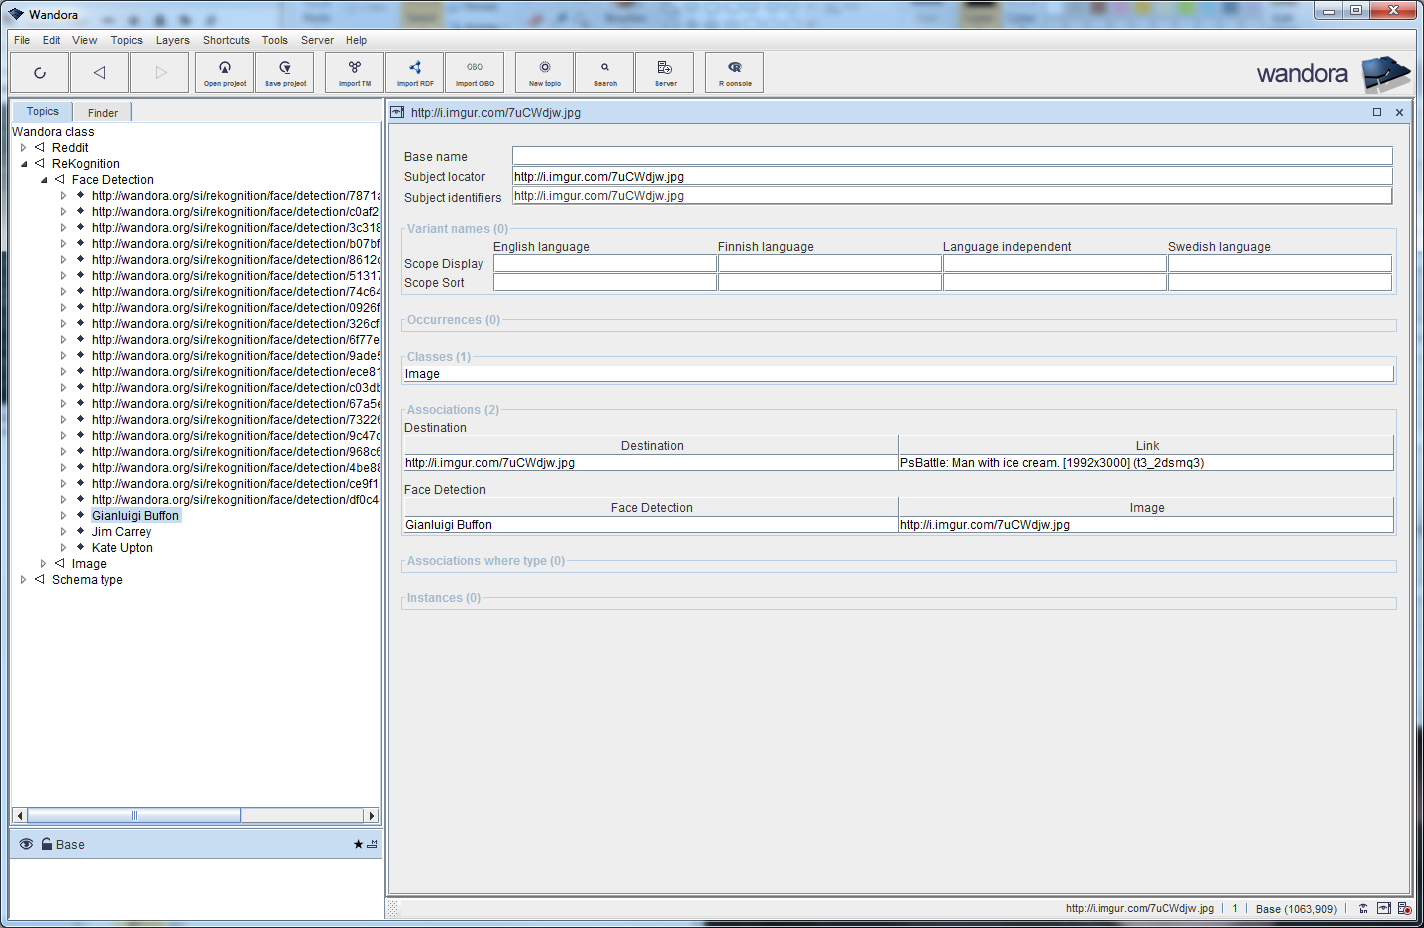The image size is (1424, 928).
Task: Click the Import OBO toolbar icon
Action: click(475, 72)
